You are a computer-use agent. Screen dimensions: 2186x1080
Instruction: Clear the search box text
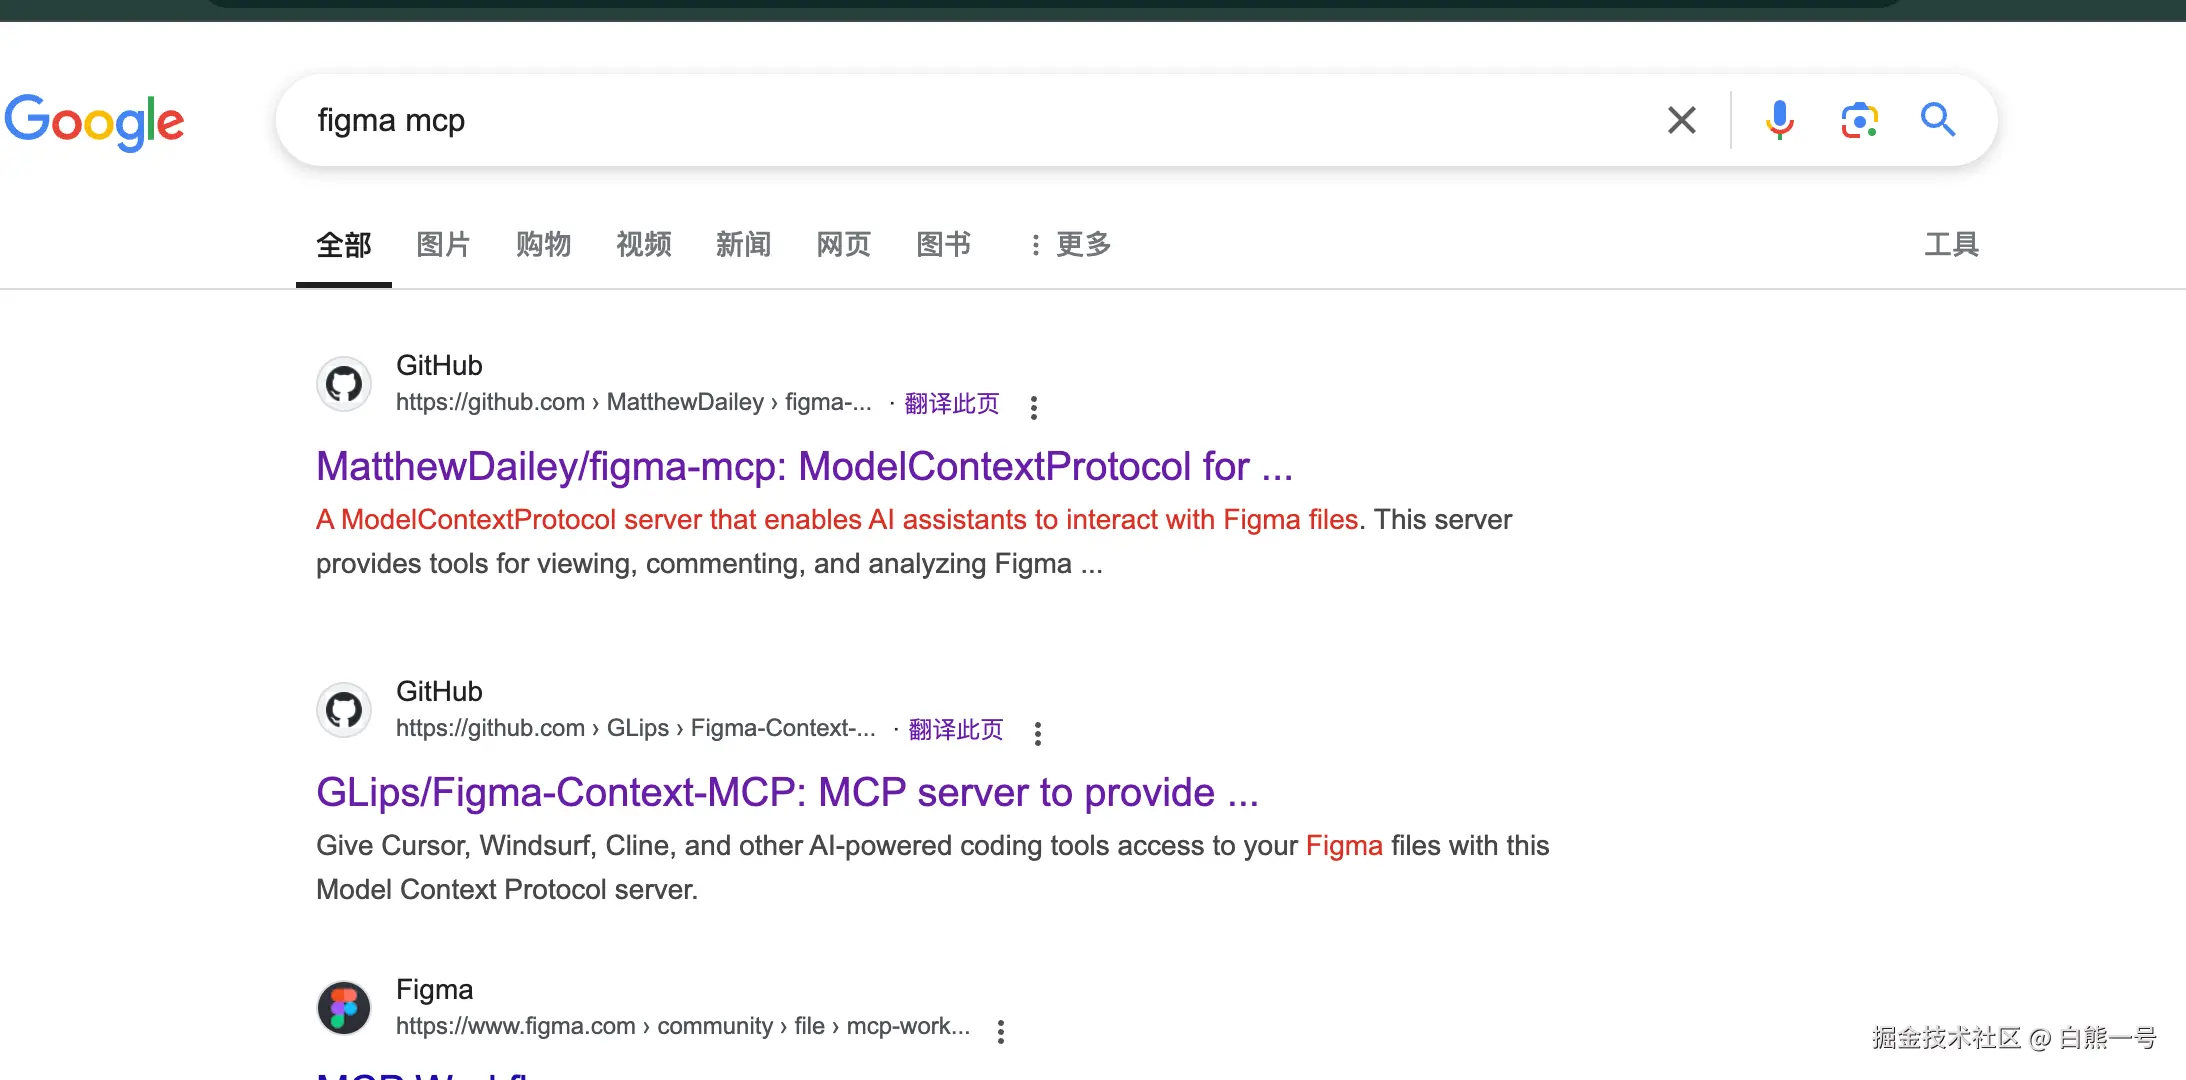(1681, 120)
